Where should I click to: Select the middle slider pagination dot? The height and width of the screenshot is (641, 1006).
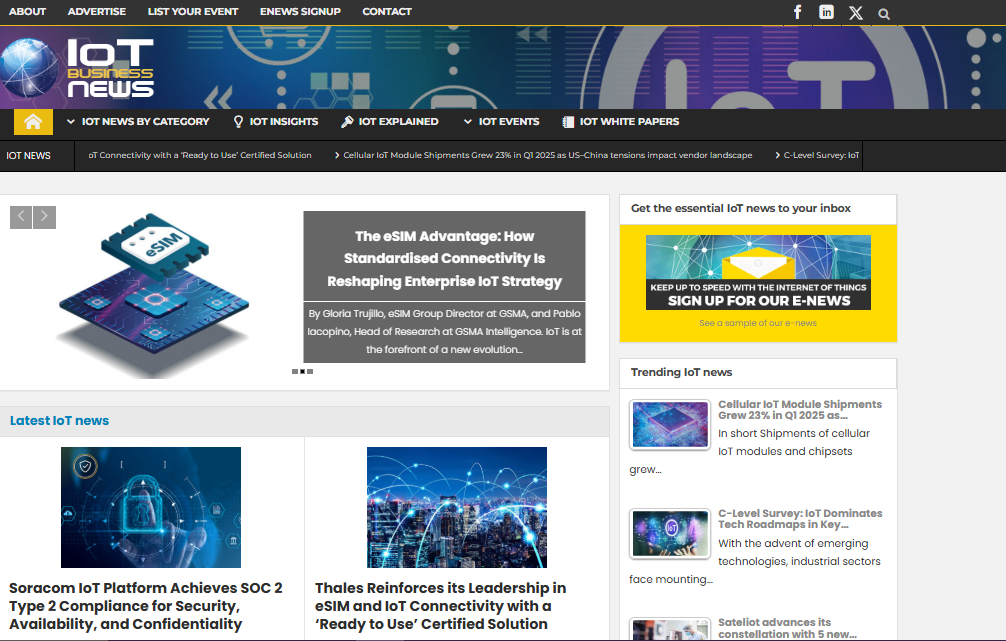(x=302, y=372)
